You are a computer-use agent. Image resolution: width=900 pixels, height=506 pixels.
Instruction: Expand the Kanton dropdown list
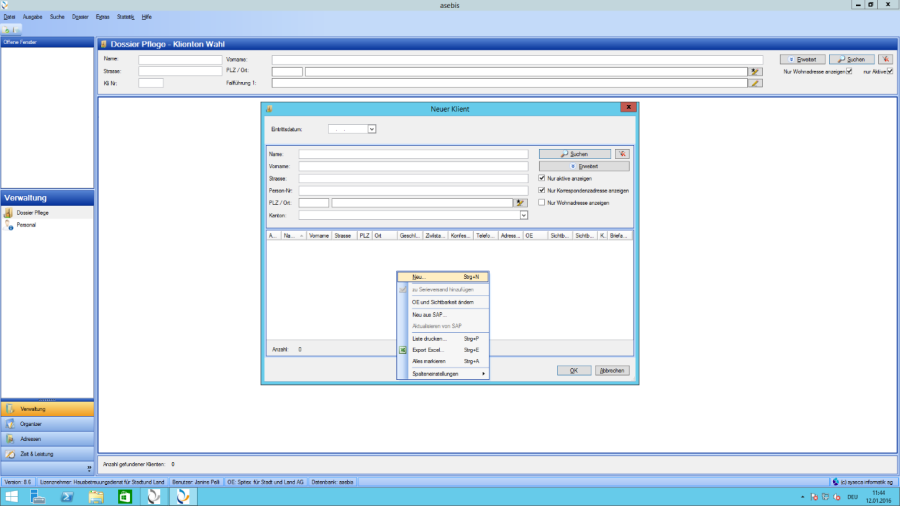coord(523,214)
